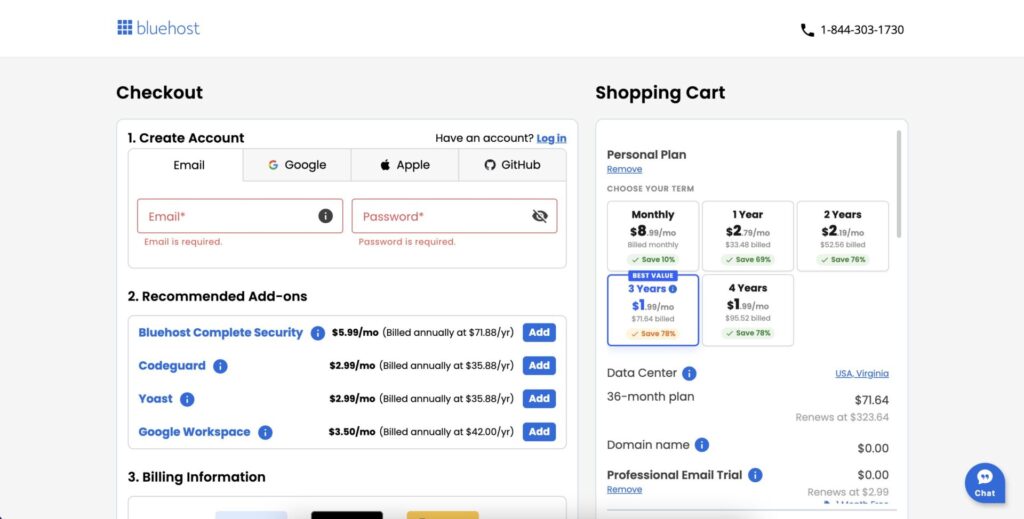Click the Bluehost logo
Image resolution: width=1024 pixels, height=519 pixels.
[158, 27]
